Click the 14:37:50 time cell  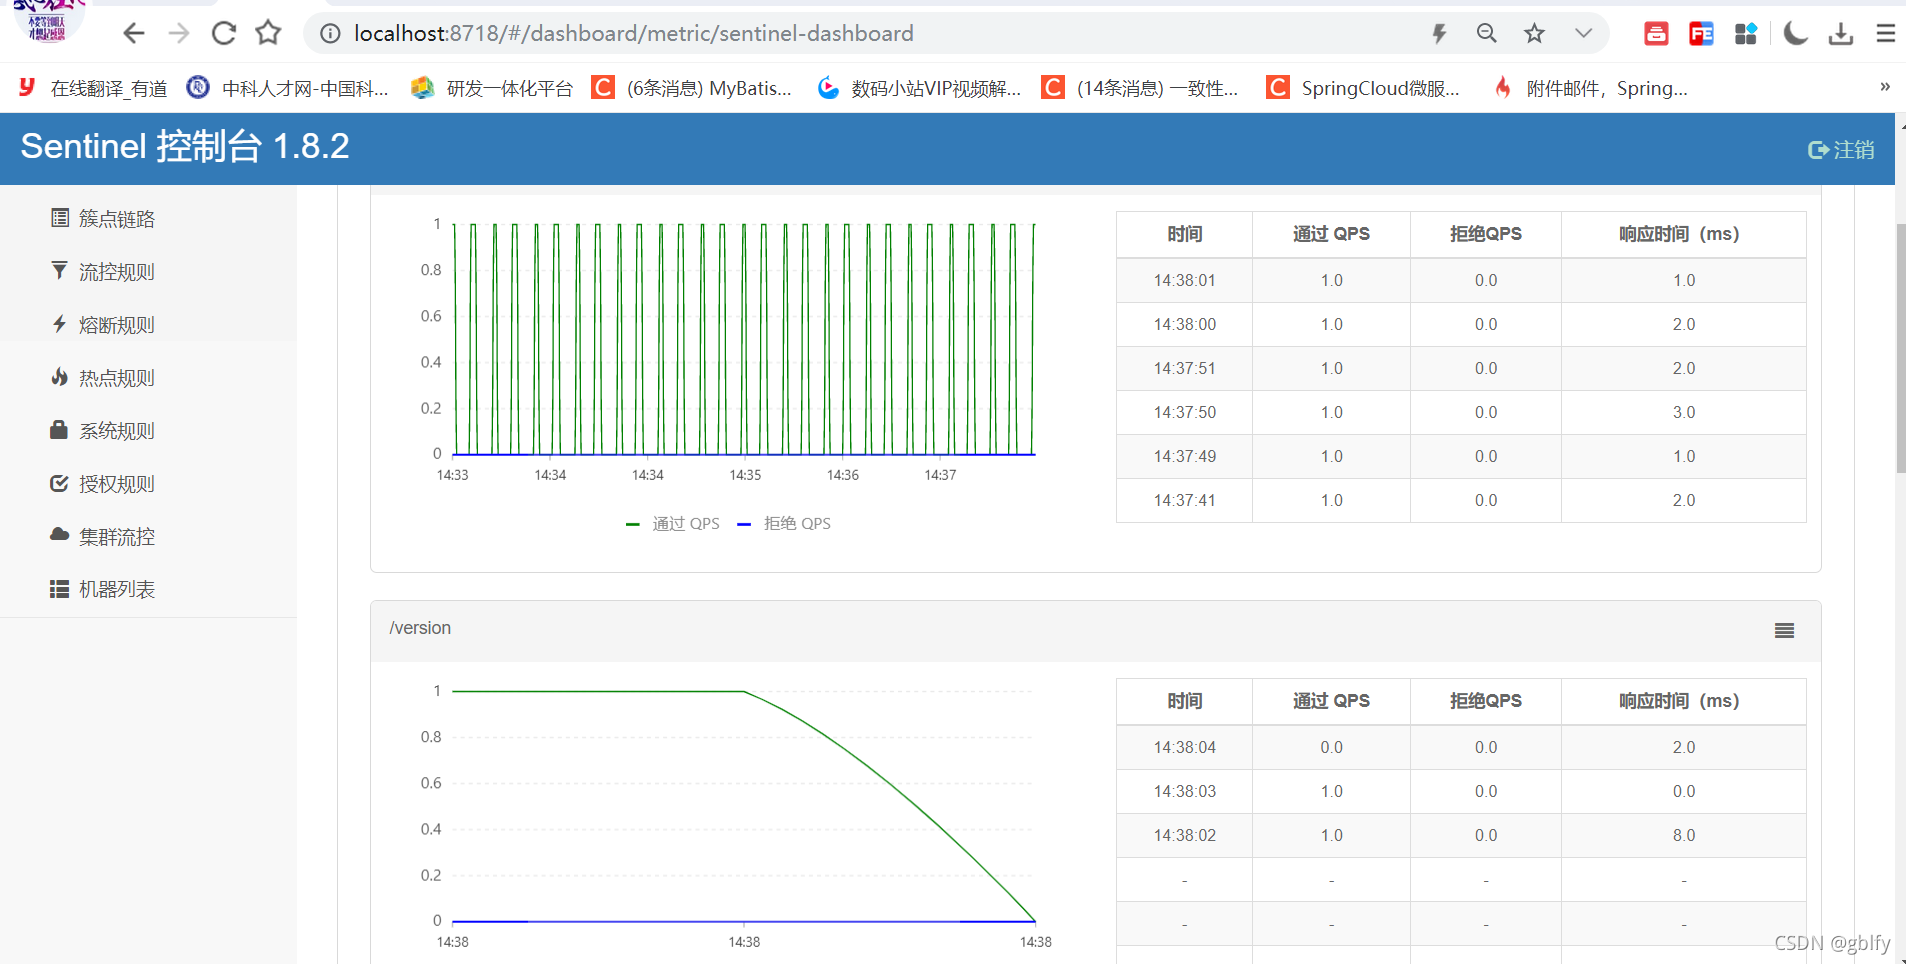point(1185,413)
